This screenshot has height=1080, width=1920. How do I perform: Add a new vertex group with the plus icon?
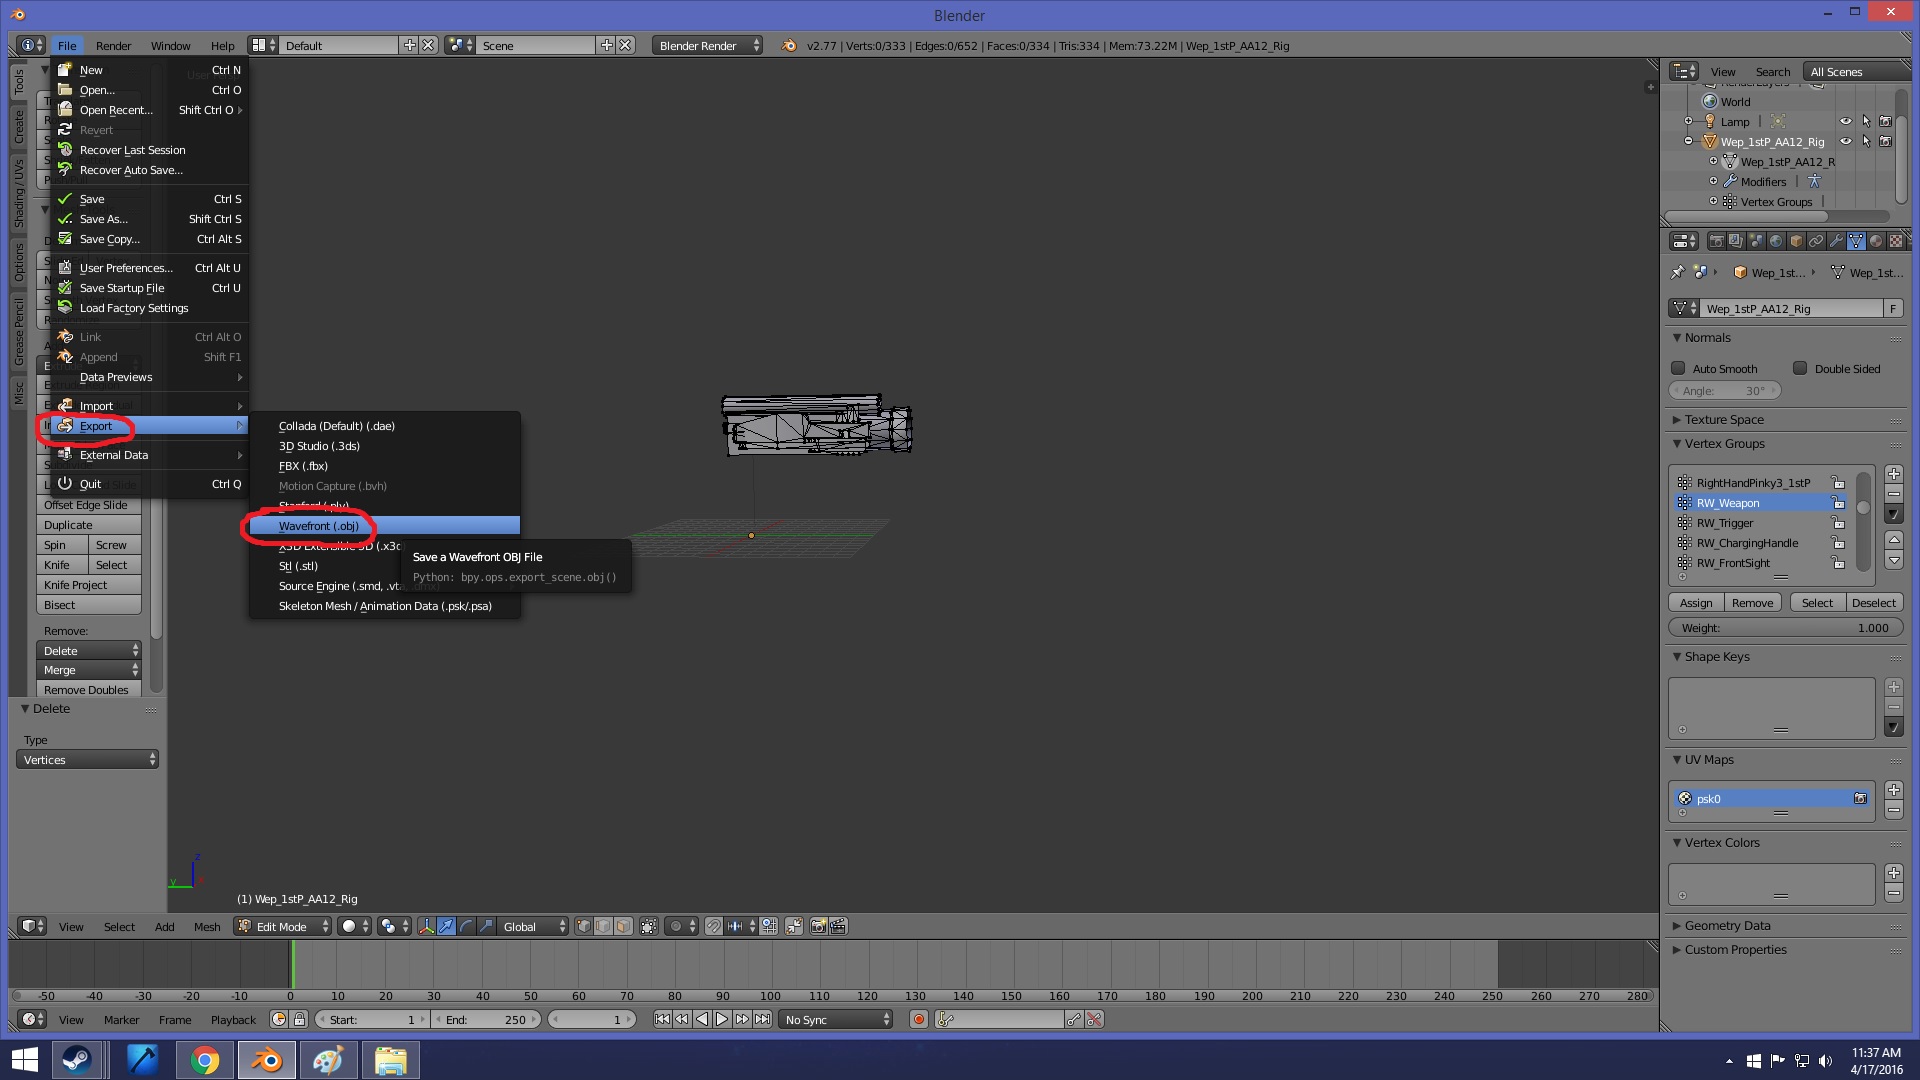tap(1893, 474)
